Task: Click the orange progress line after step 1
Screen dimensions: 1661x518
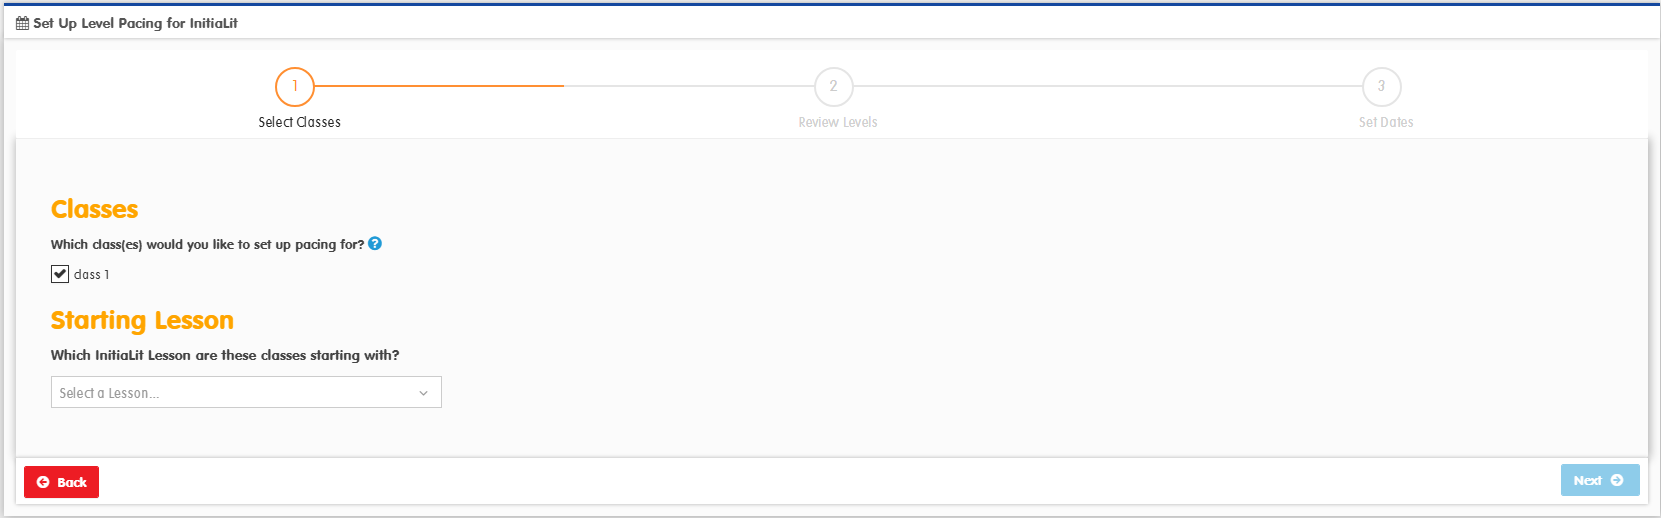Action: [439, 86]
